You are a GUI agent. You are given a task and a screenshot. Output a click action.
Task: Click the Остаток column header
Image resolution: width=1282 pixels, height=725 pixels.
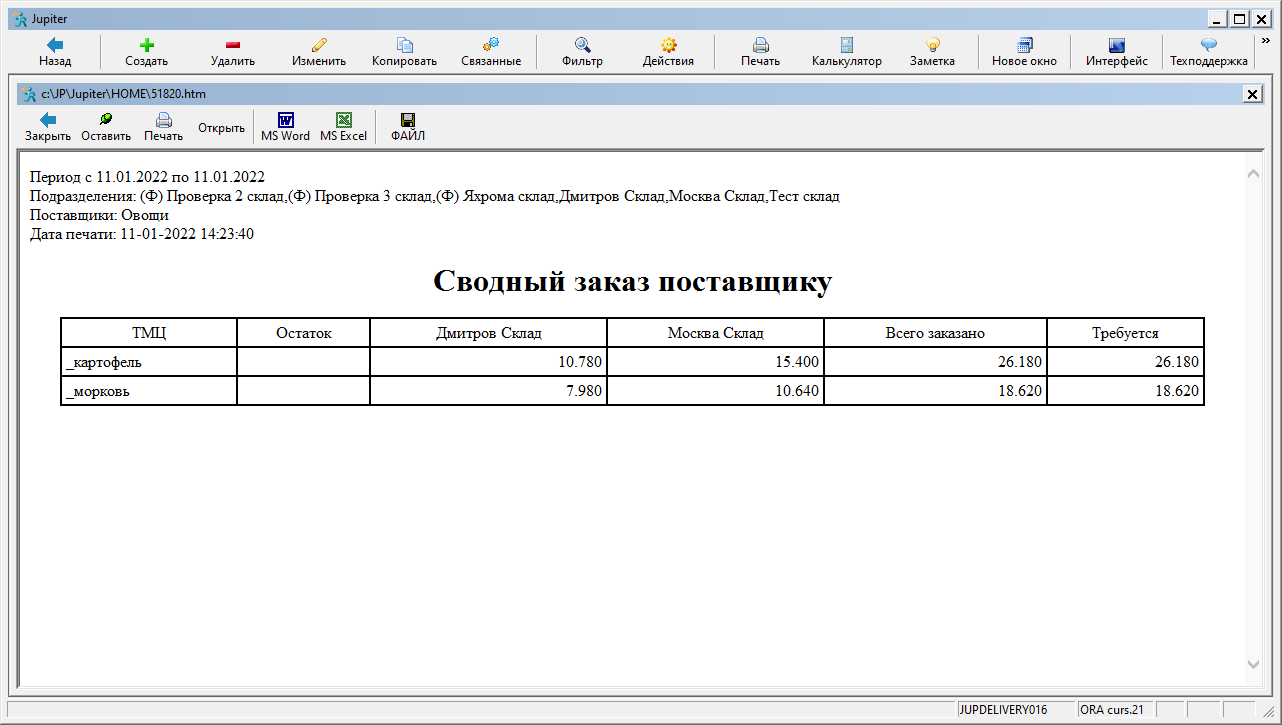pos(303,333)
